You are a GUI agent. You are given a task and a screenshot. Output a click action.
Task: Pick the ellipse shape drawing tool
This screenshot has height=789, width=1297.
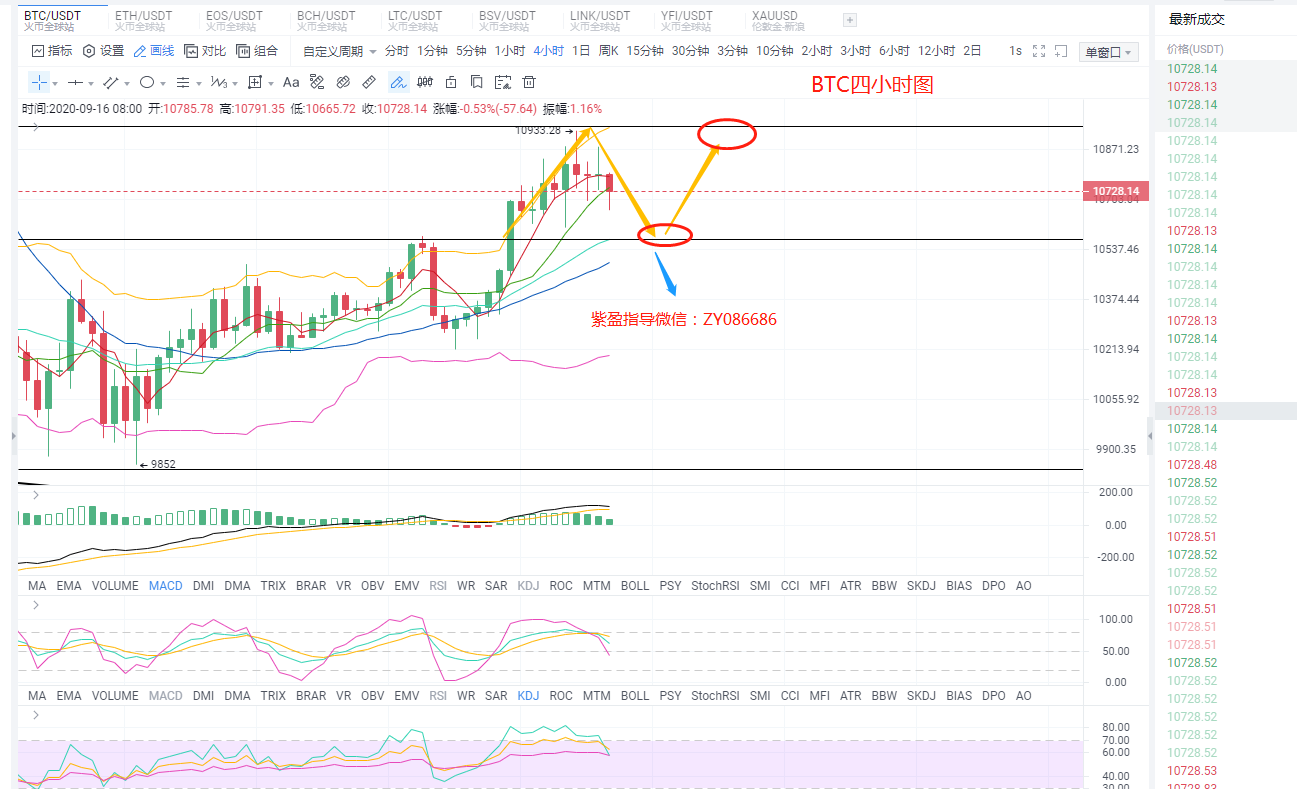pos(147,82)
